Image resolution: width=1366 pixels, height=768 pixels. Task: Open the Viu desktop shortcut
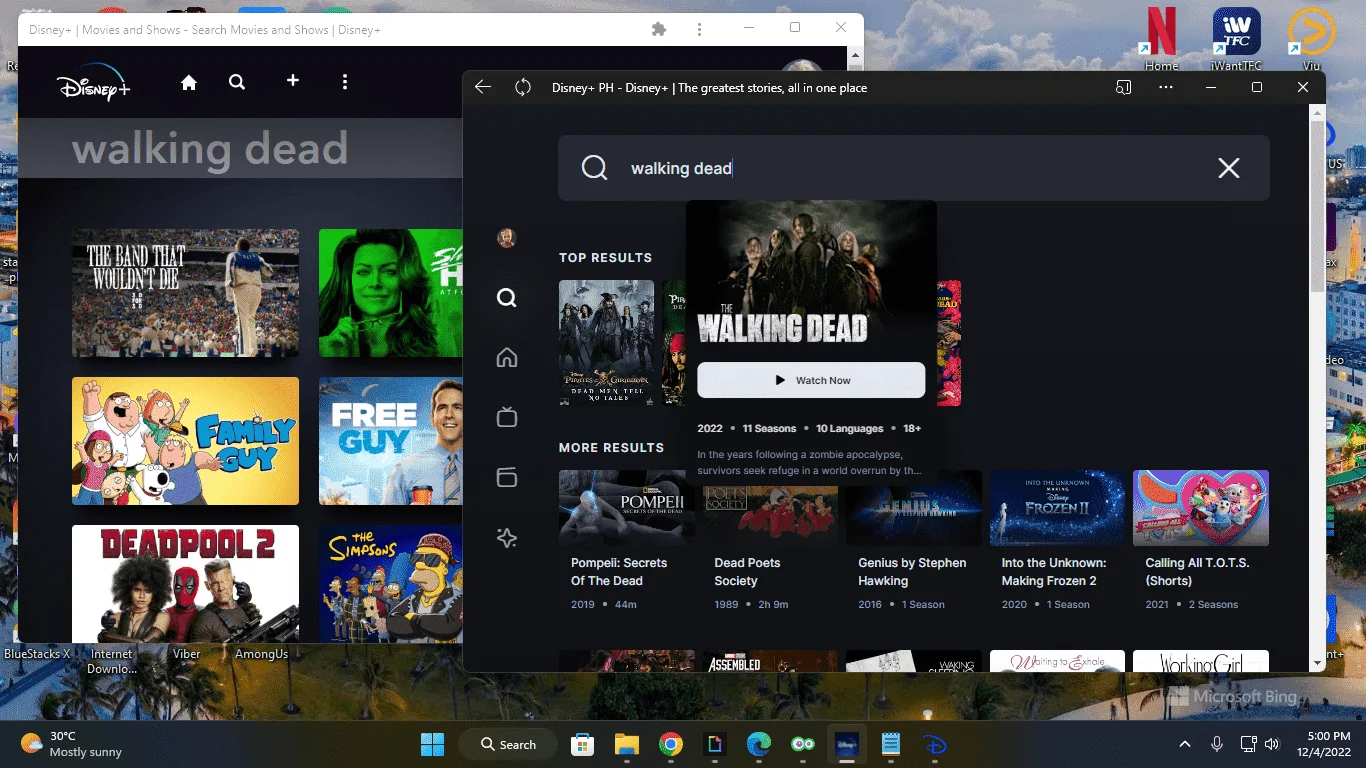tap(1311, 40)
